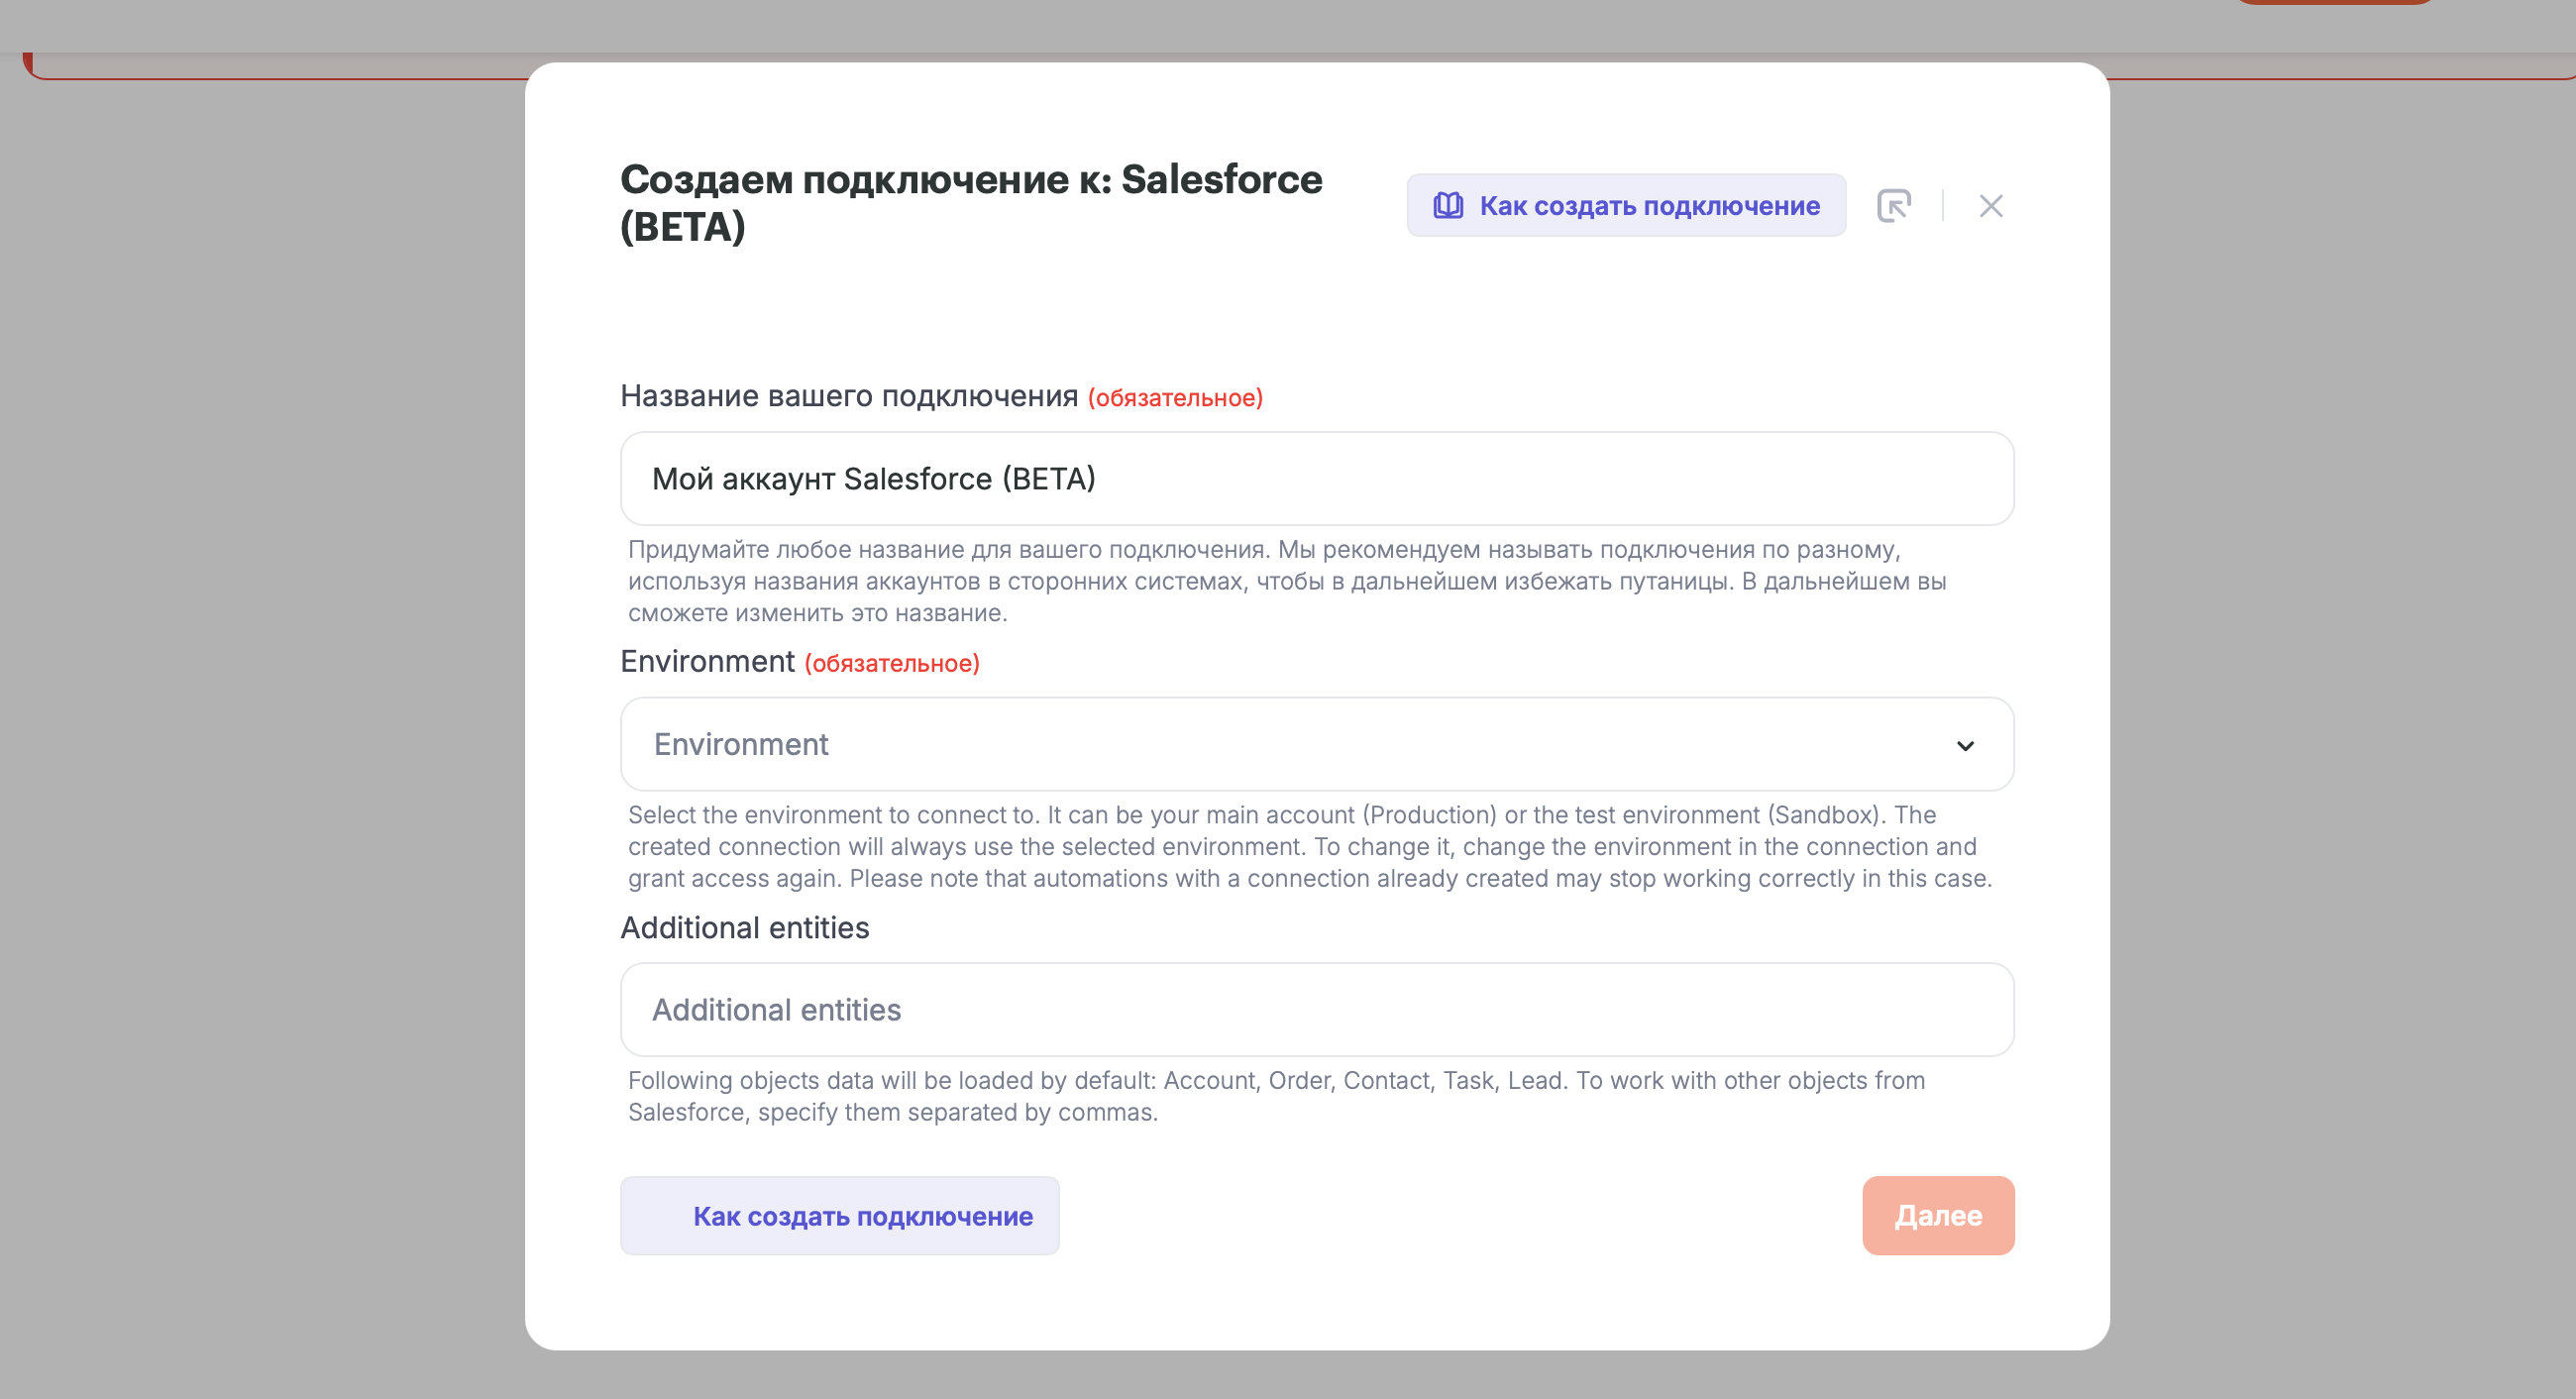Screen dimensions: 2576x1399
Task: Click the collapse-dialog arrow icon beside the close X
Action: click(1894, 205)
